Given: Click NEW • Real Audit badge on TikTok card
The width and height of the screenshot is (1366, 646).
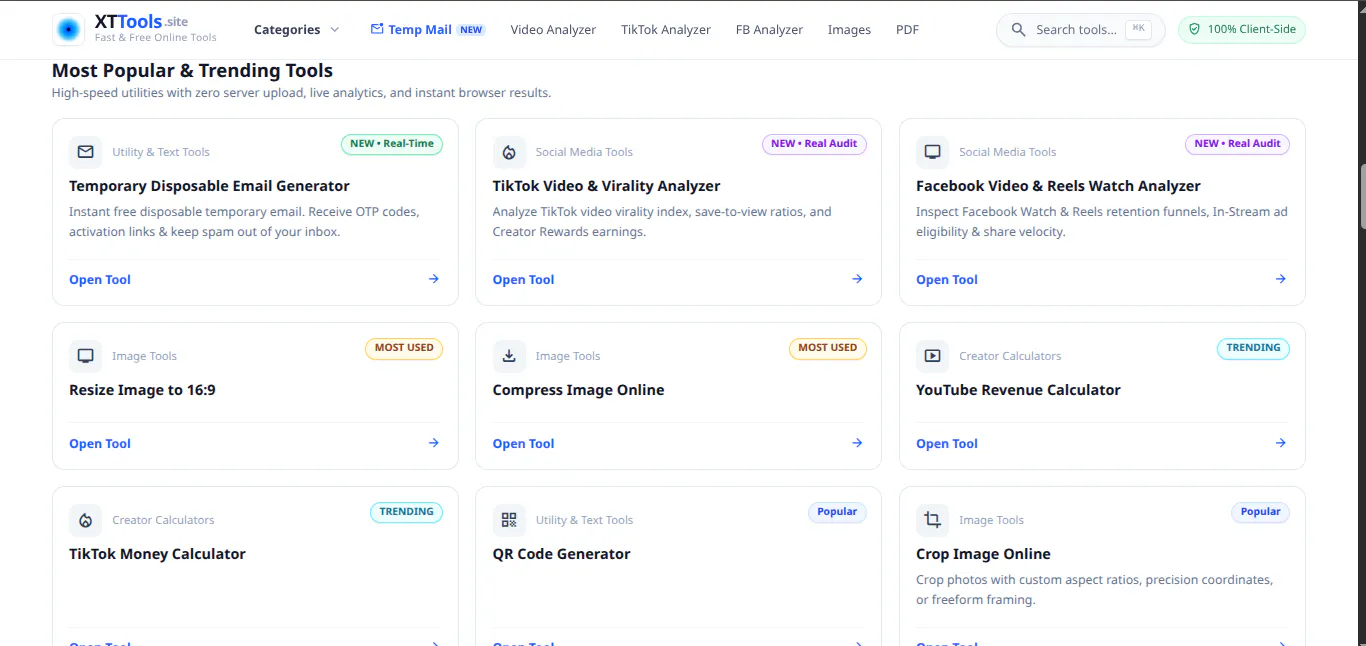Looking at the screenshot, I should point(814,144).
